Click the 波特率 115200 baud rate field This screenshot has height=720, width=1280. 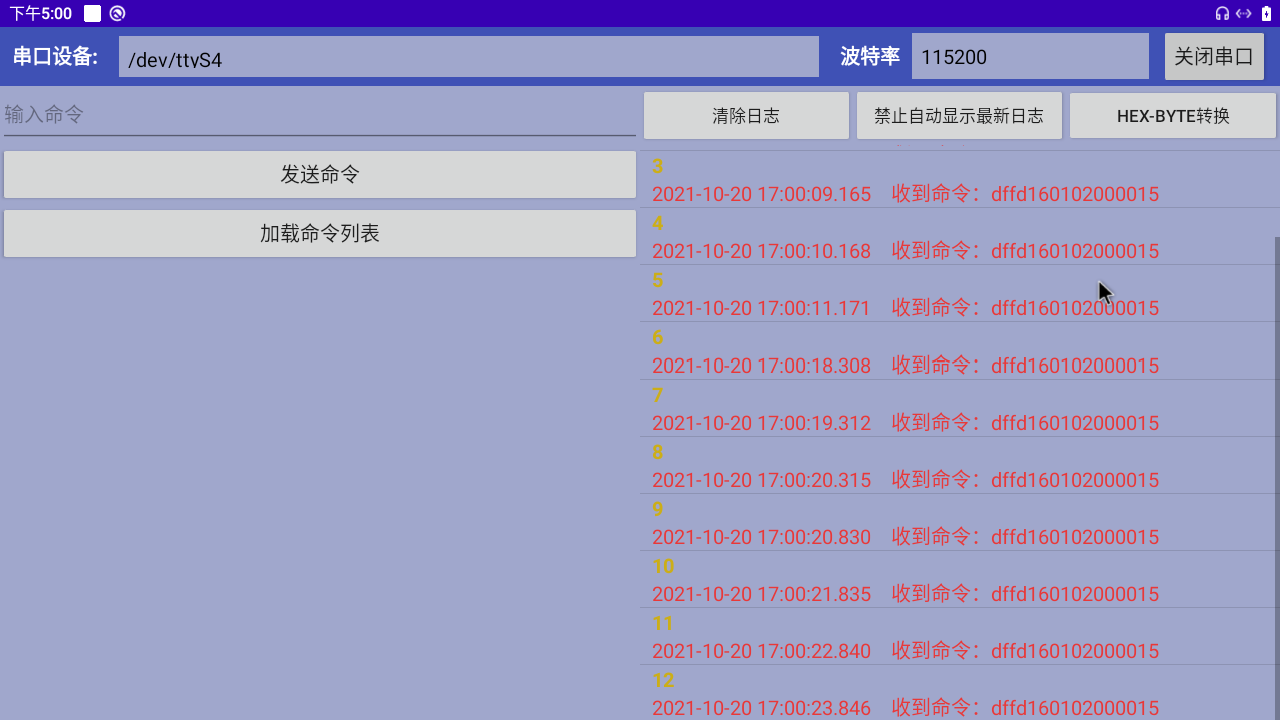coord(1029,56)
